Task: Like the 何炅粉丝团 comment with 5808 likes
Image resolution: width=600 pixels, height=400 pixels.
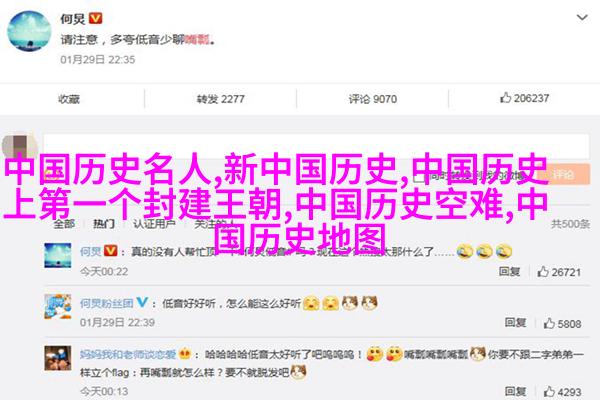Action: [562, 323]
